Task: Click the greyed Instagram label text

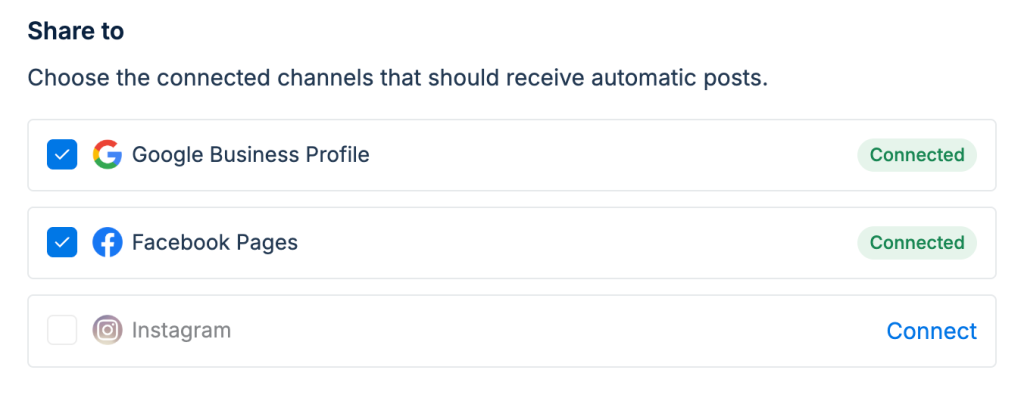Action: pyautogui.click(x=182, y=330)
